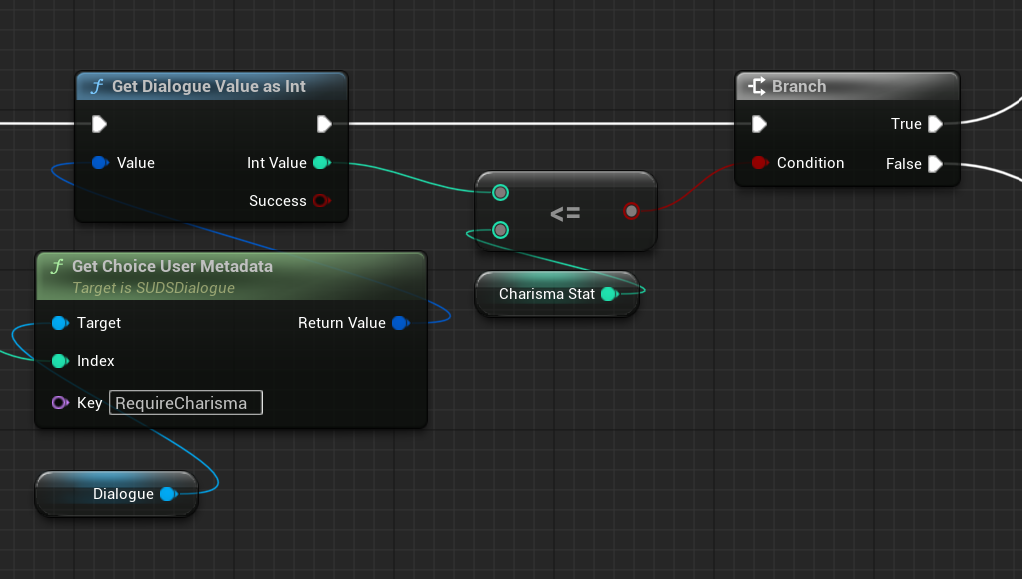Click the top input pin of the <= node
Image resolution: width=1022 pixels, height=579 pixels.
pyautogui.click(x=501, y=193)
